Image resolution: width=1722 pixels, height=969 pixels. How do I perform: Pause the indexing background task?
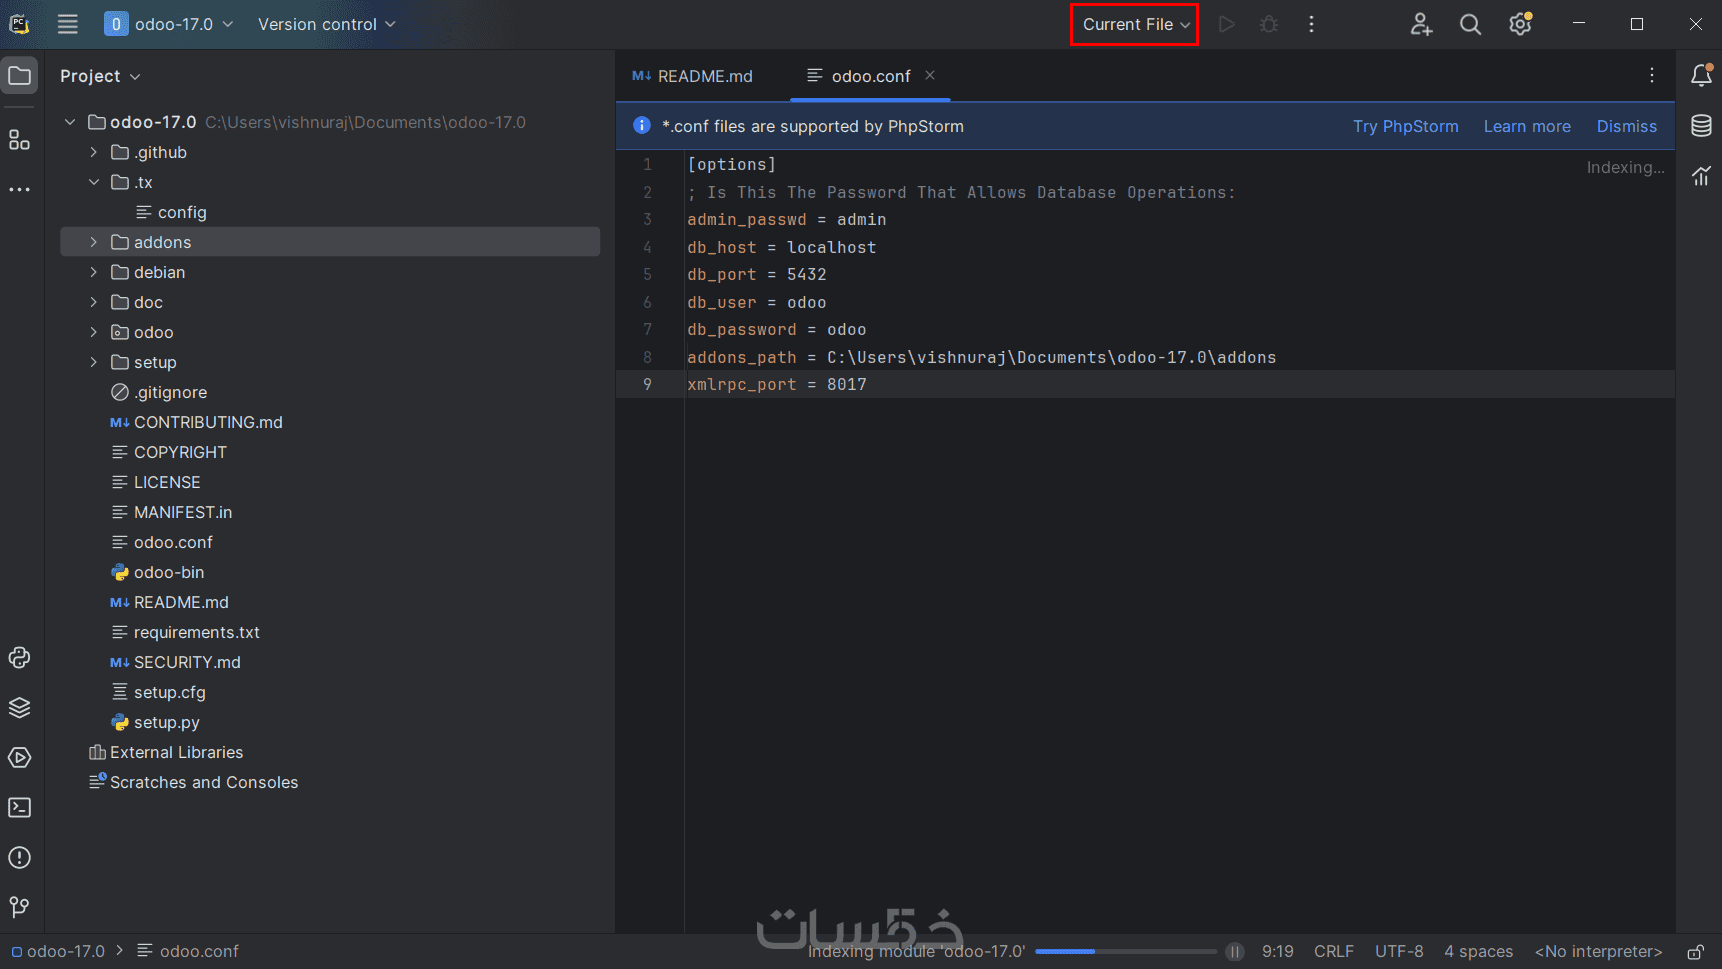tap(1235, 952)
